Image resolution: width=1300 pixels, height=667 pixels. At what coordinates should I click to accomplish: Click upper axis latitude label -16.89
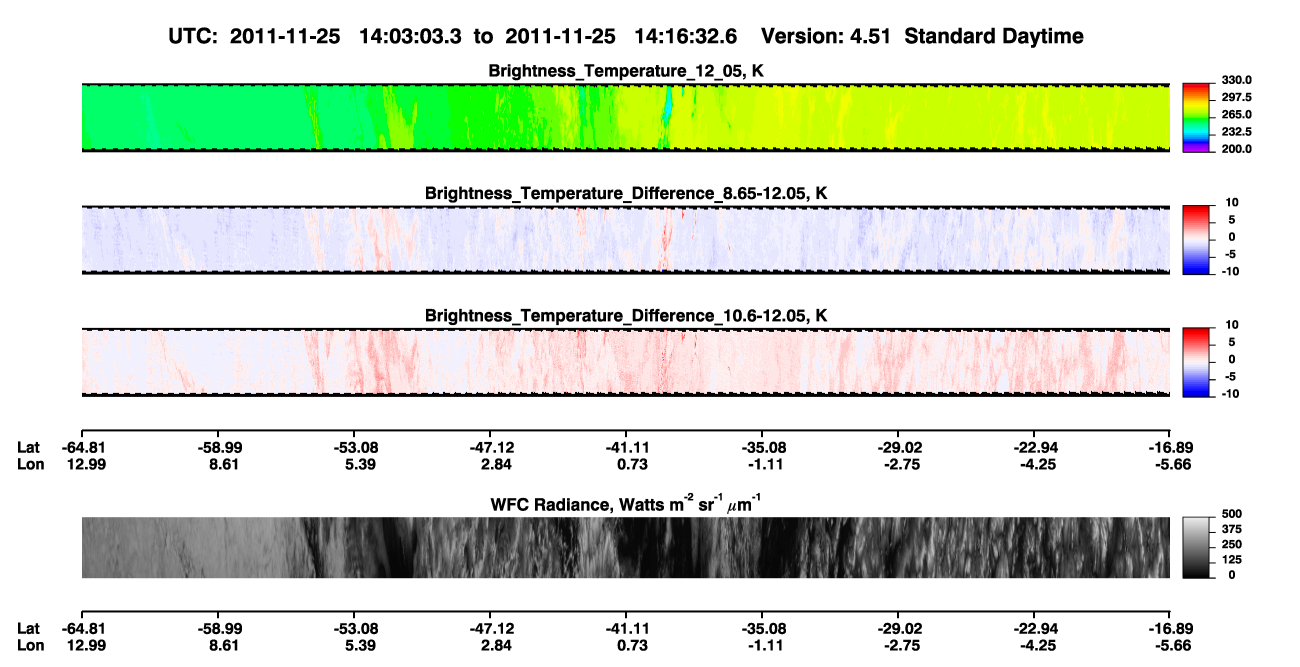click(x=1171, y=447)
